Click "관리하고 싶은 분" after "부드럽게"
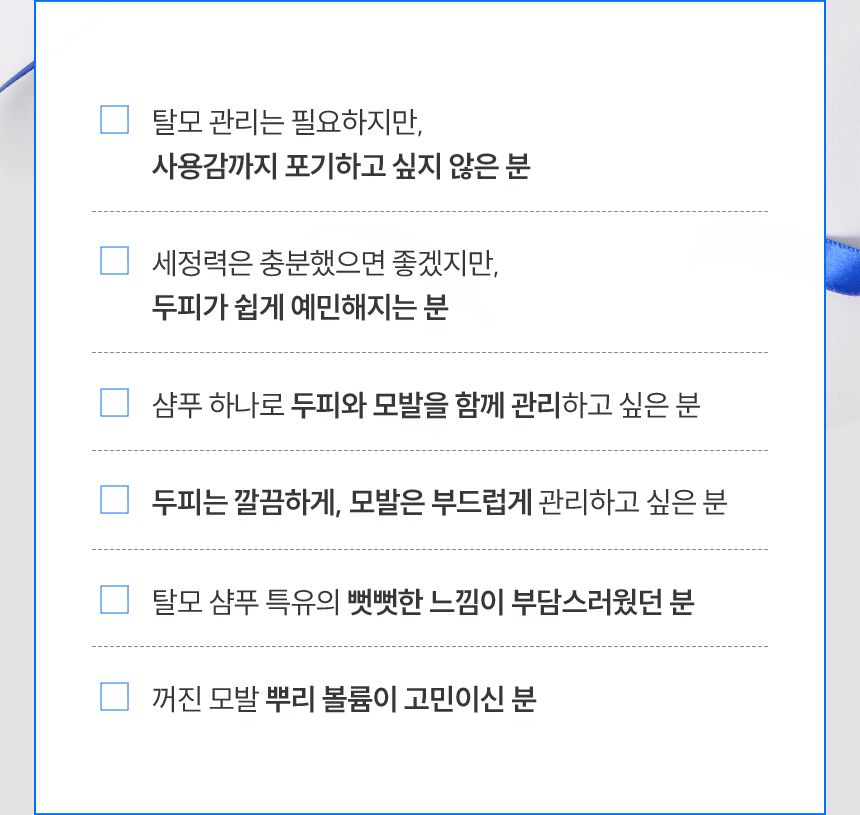This screenshot has height=815, width=860. click(x=632, y=500)
